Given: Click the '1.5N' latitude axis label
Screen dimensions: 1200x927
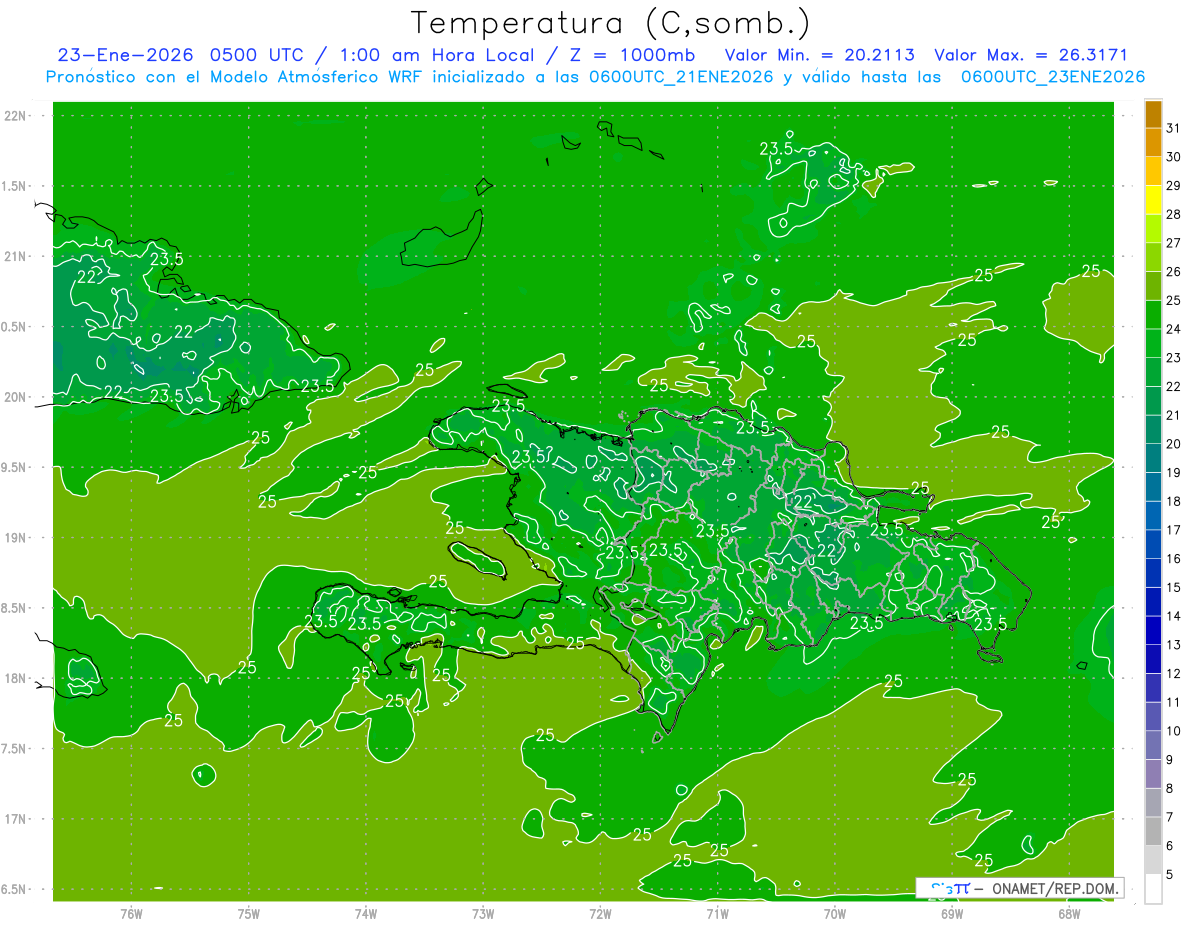Looking at the screenshot, I should click(14, 186).
